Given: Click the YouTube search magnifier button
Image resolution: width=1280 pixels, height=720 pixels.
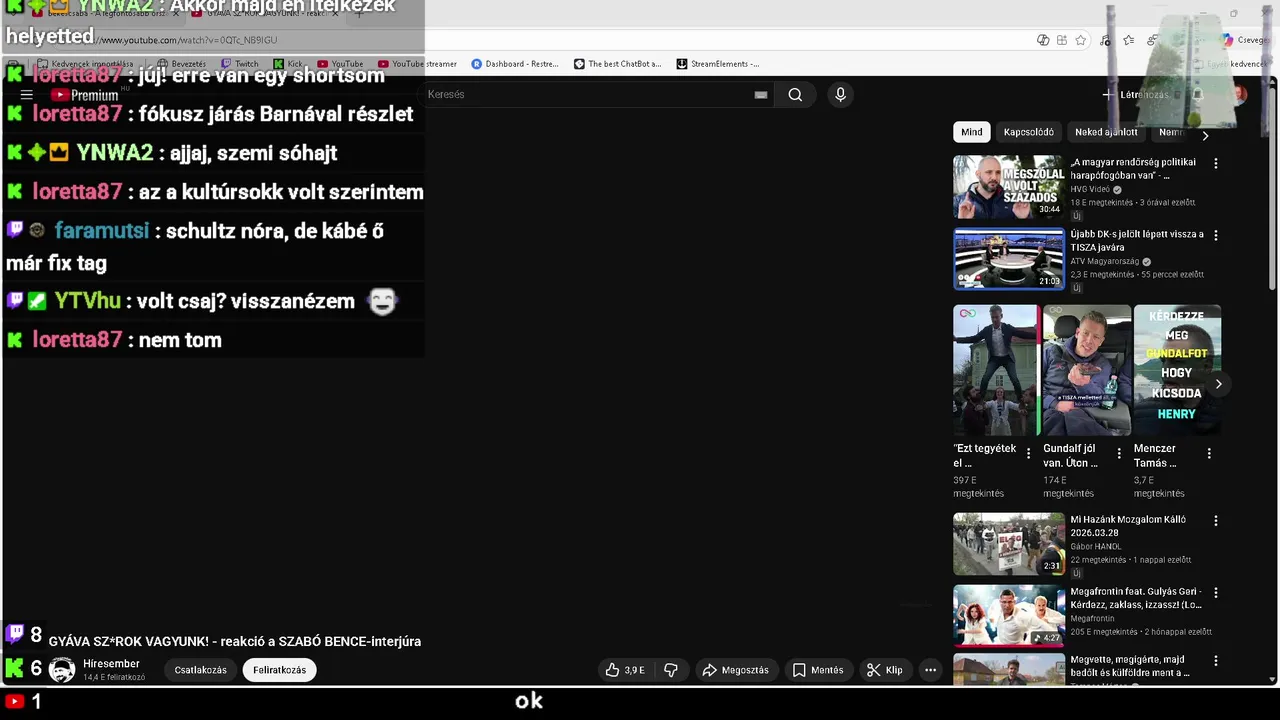Looking at the screenshot, I should pos(795,95).
